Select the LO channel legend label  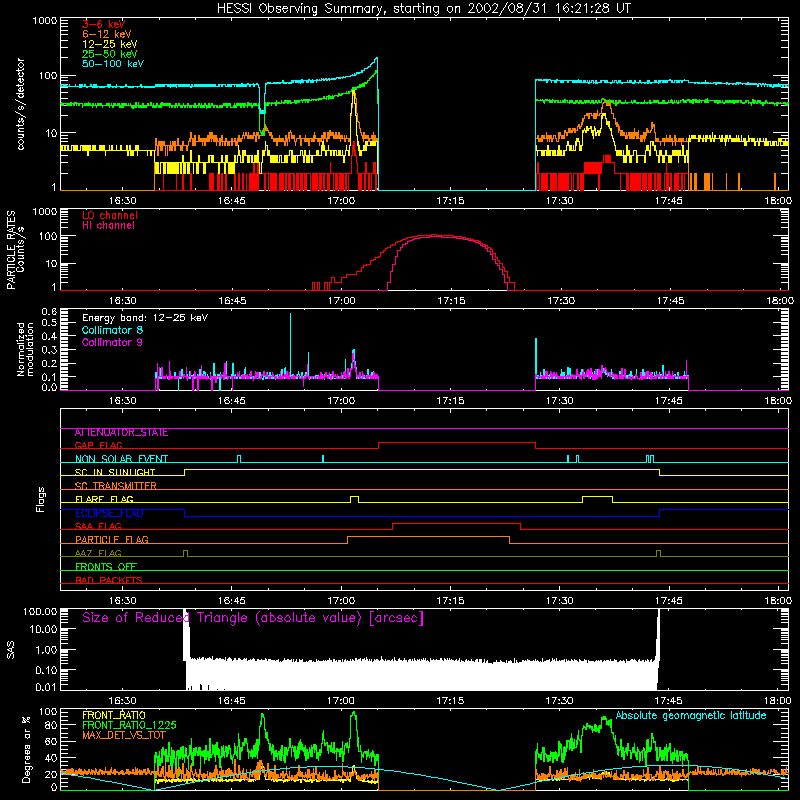click(x=110, y=215)
